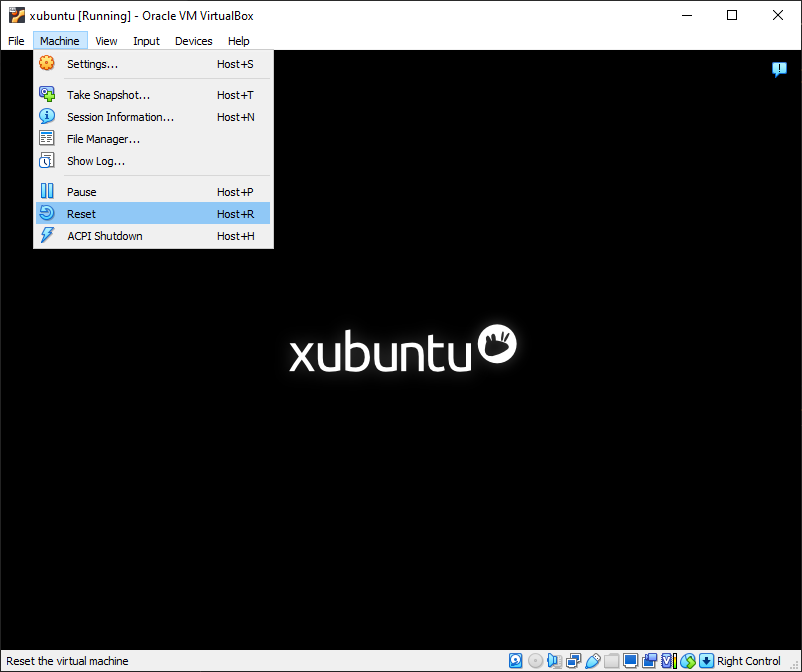
Task: Select Show Log… entry
Action: click(153, 161)
